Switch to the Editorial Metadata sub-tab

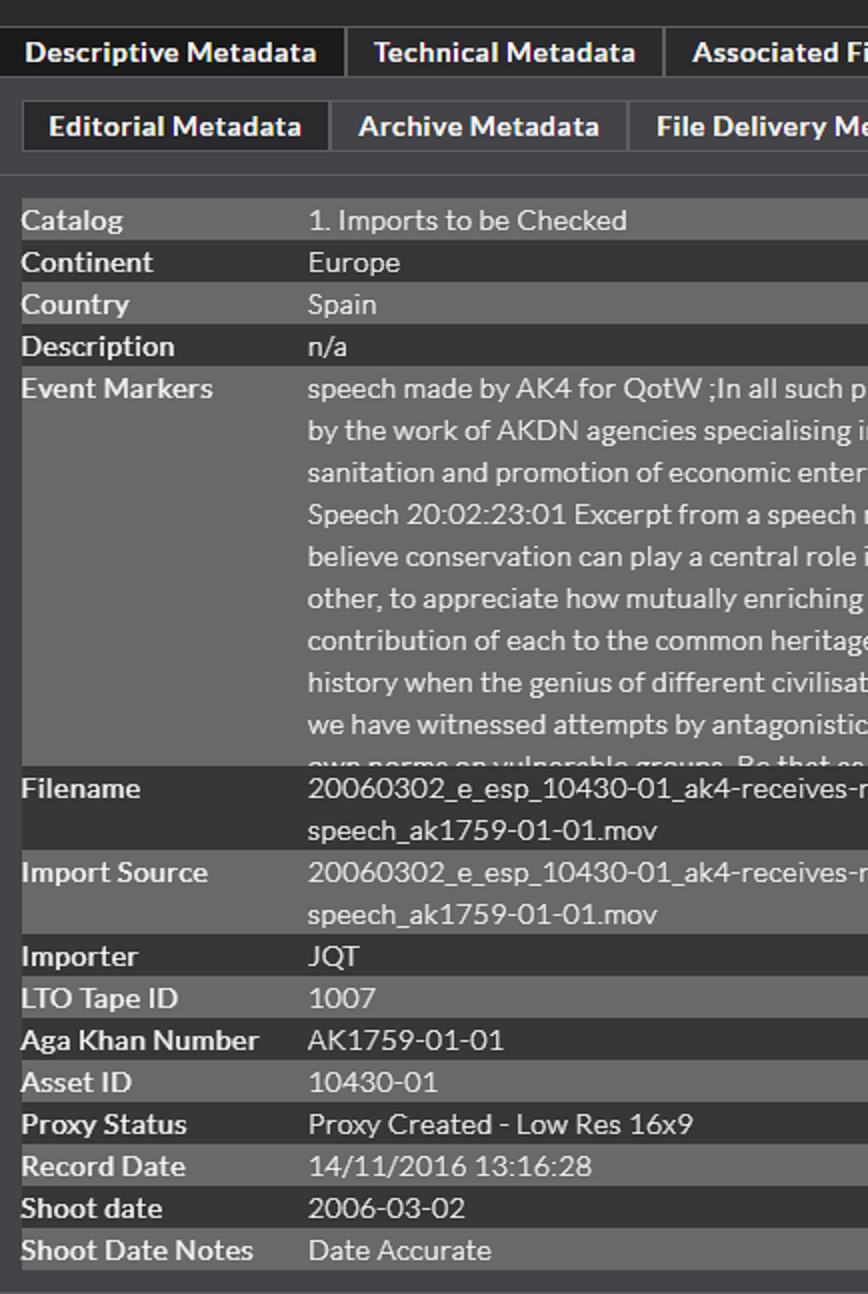point(175,127)
